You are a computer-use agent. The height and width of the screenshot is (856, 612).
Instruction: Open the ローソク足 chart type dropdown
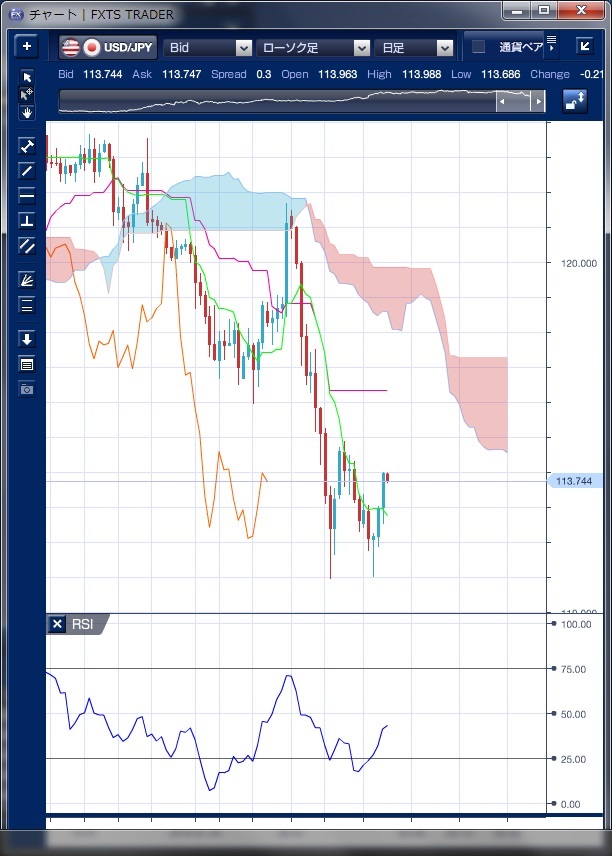[313, 47]
